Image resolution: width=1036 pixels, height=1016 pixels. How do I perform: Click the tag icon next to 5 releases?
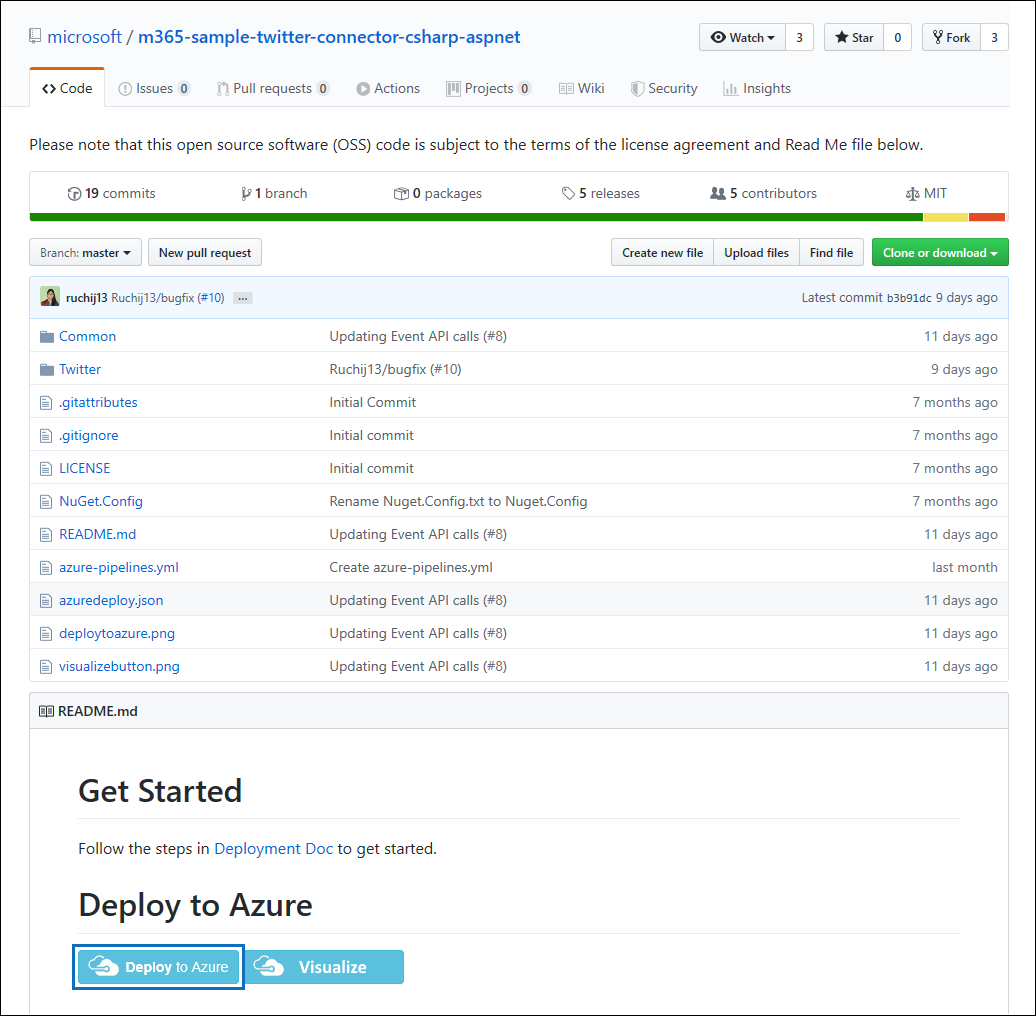pos(568,193)
